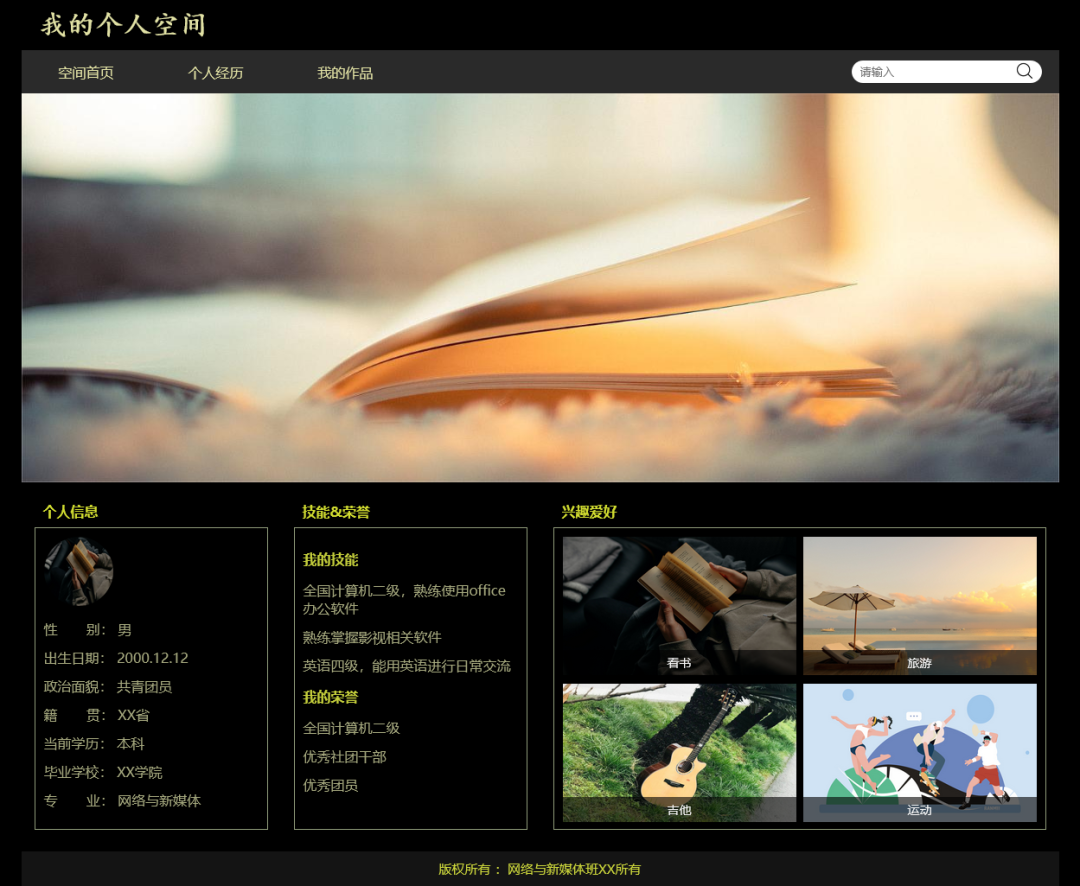Click the 我的个人空间 site title

point(123,25)
